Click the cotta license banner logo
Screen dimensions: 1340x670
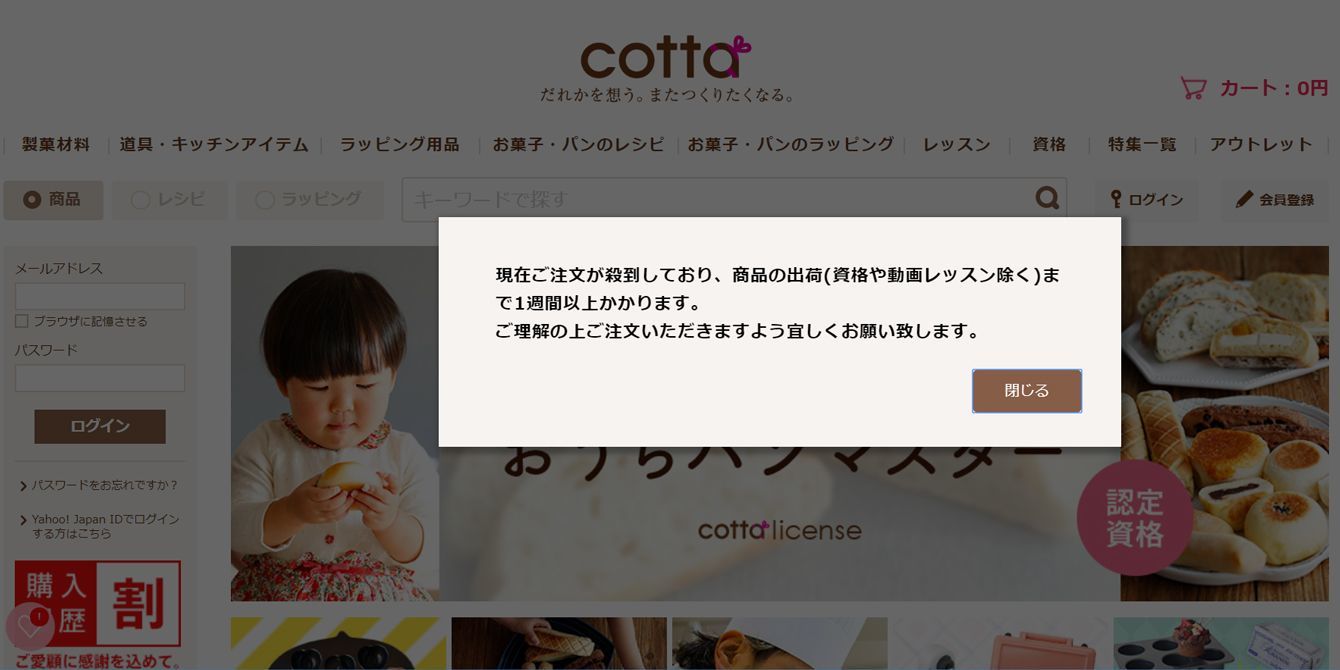[780, 529]
